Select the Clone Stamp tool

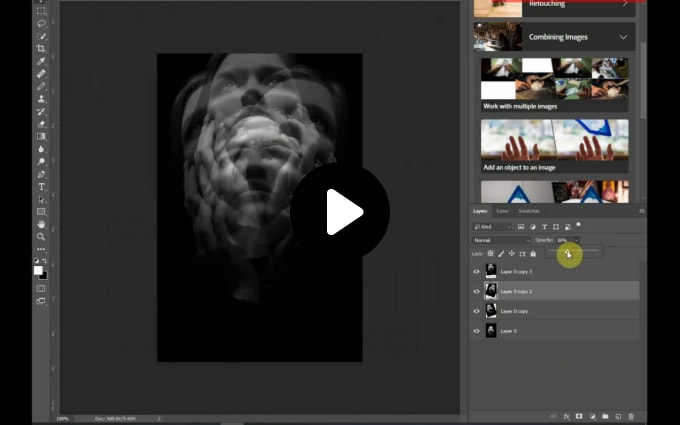[41, 99]
